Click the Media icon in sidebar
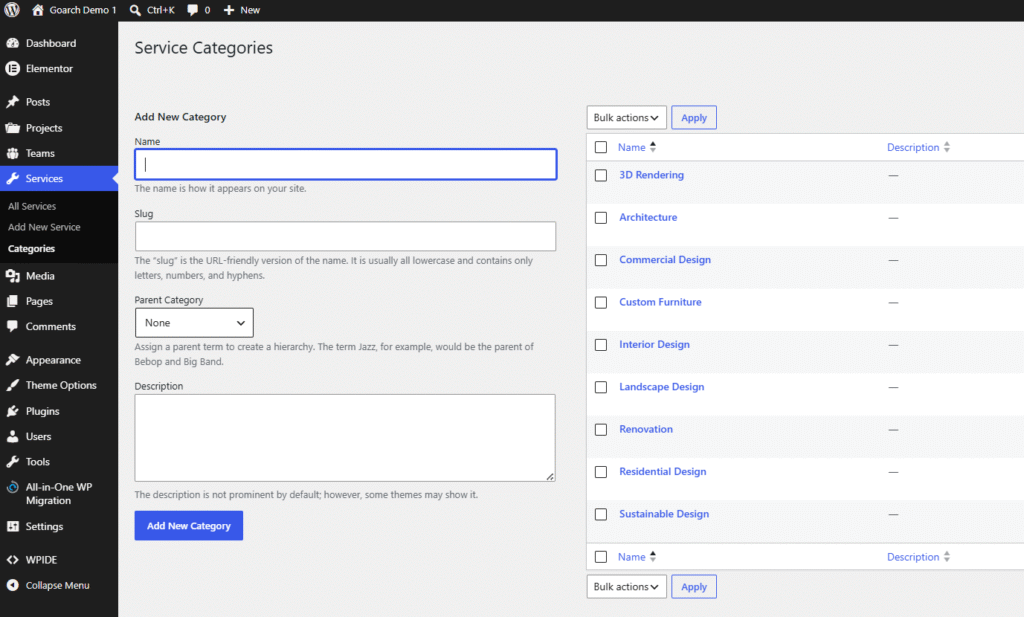The height and width of the screenshot is (617, 1024). pyautogui.click(x=12, y=276)
